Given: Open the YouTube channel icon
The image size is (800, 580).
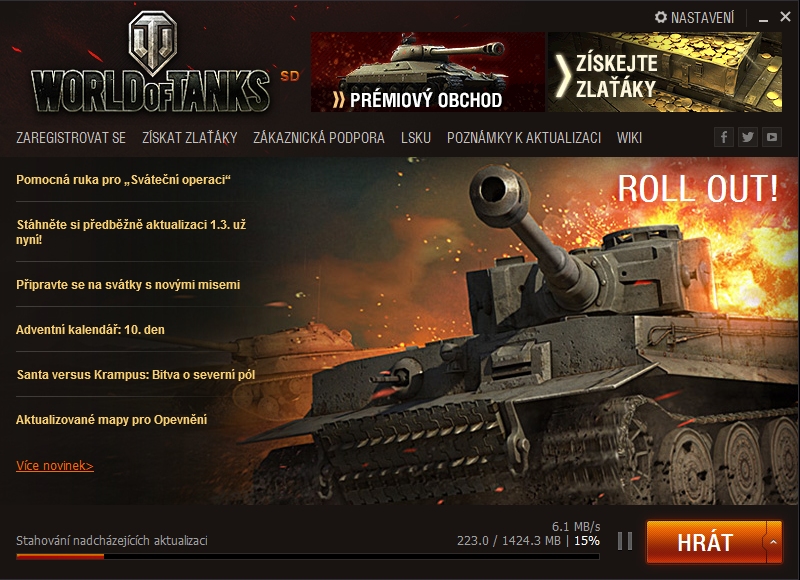Looking at the screenshot, I should pos(772,137).
